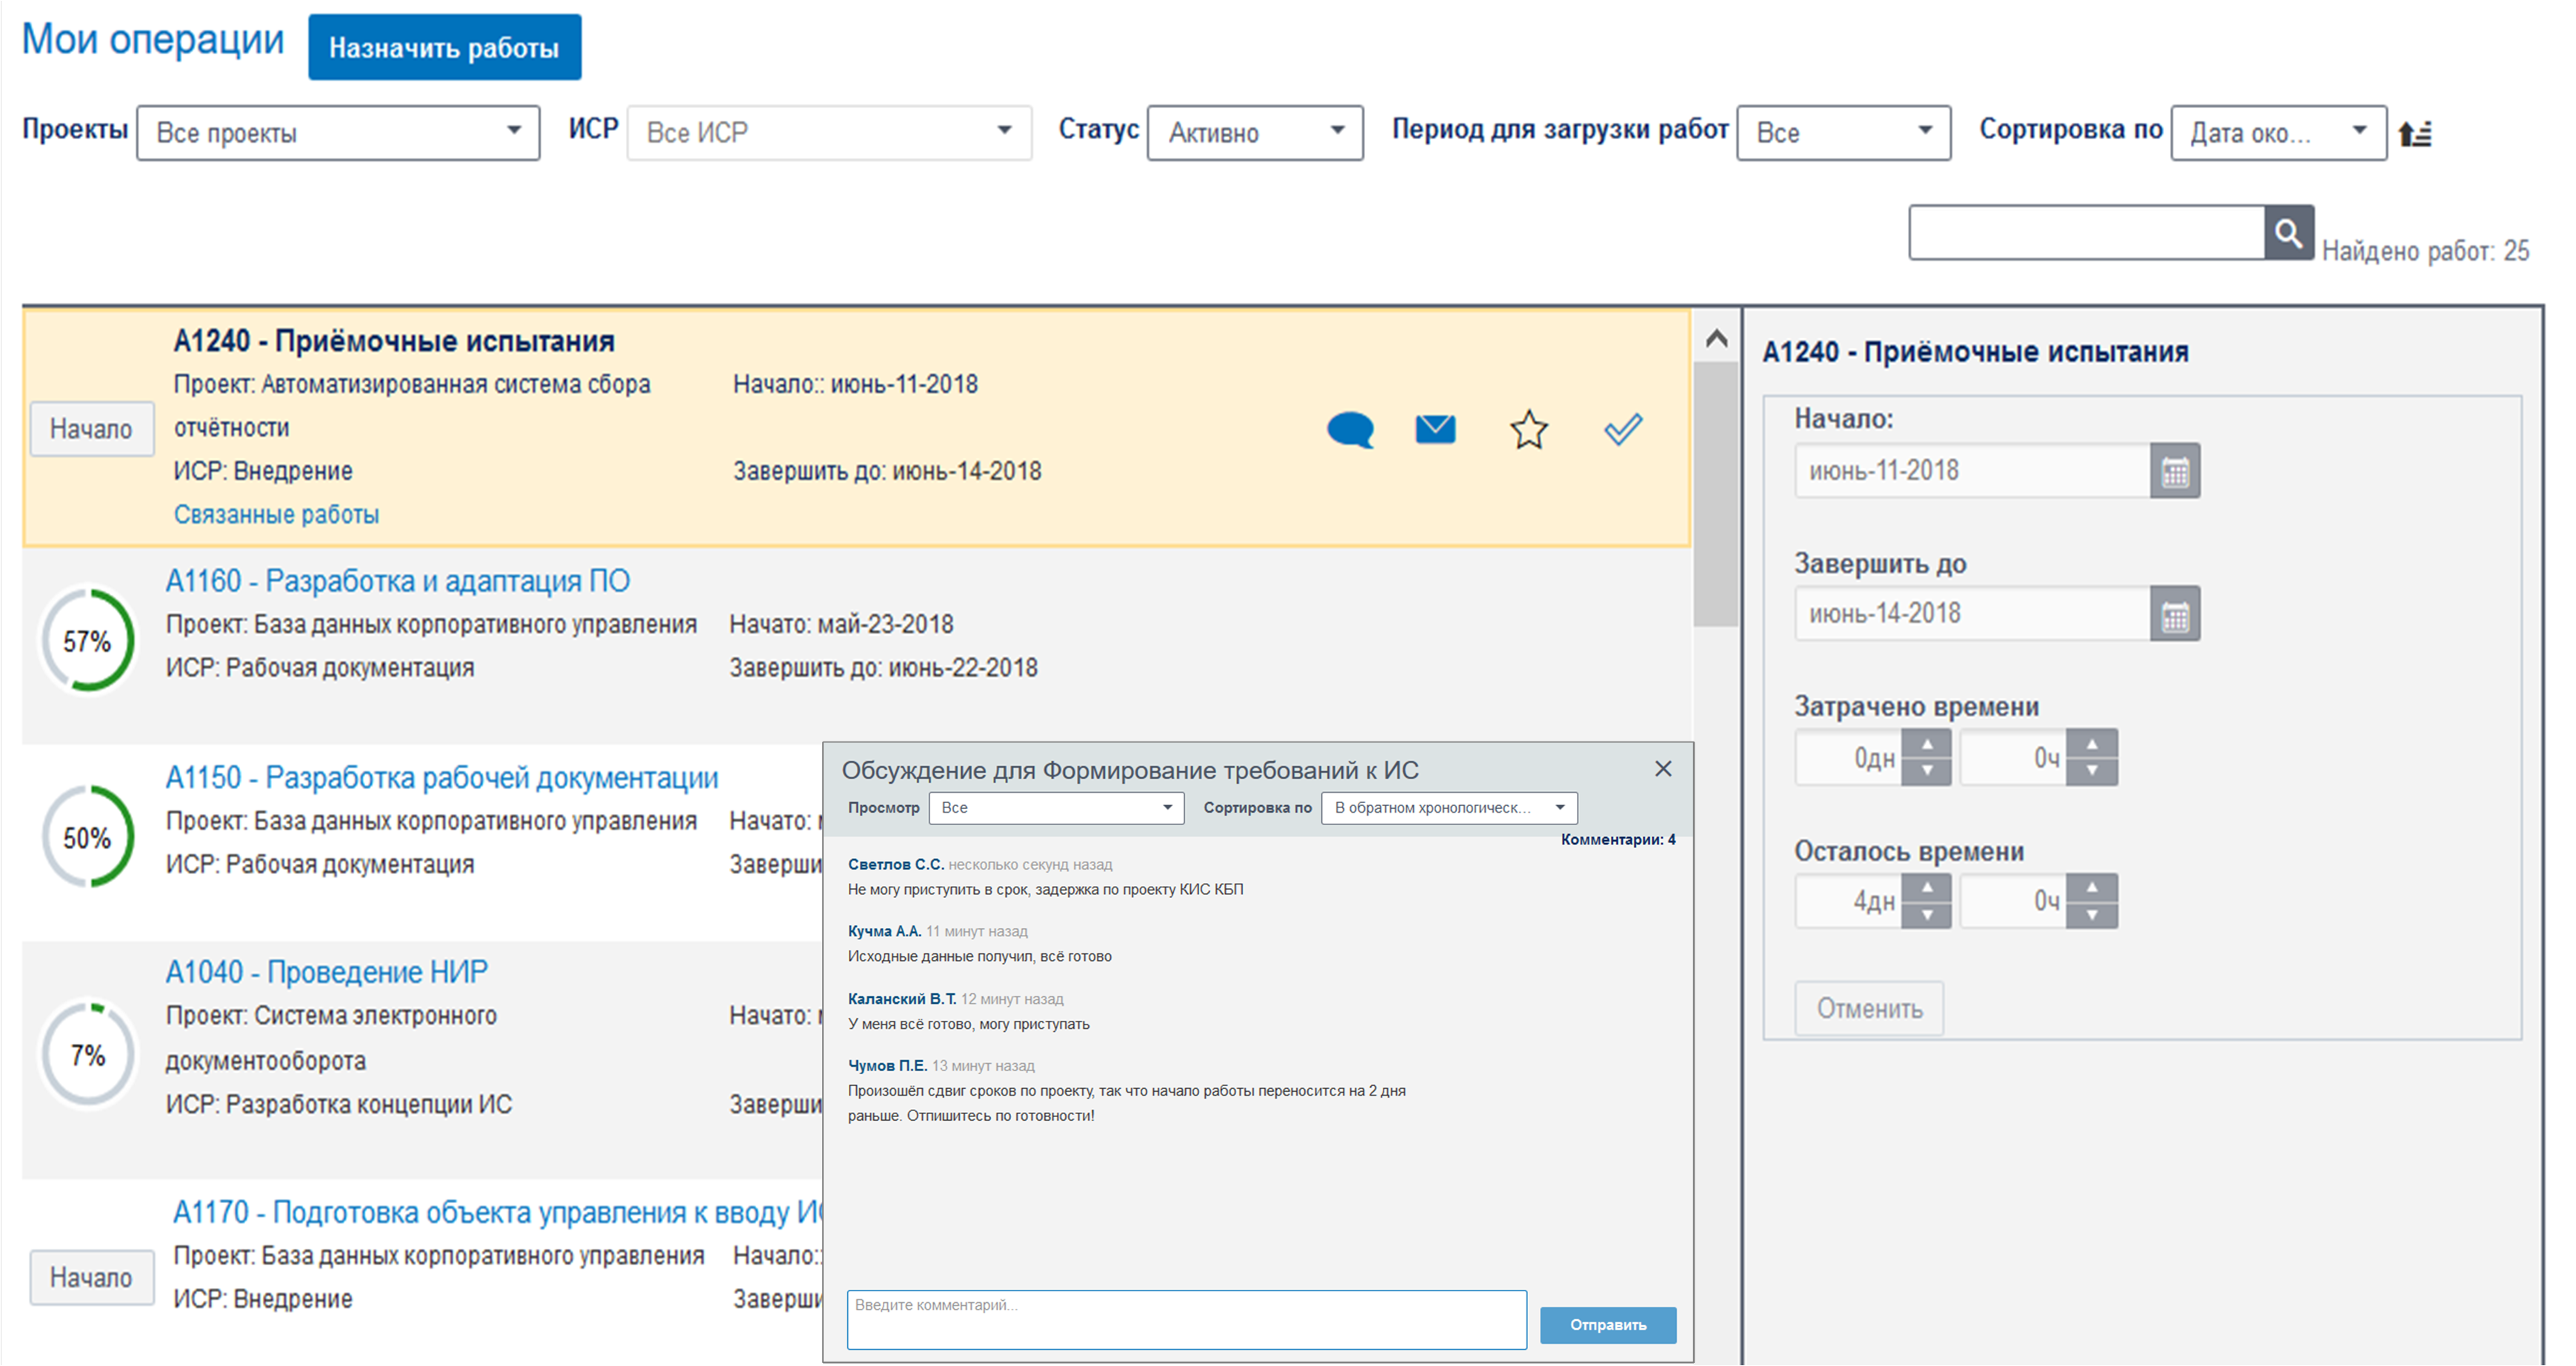Screen dimensions: 2576x1366
Task: Expand the Проекты dropdown
Action: [338, 133]
